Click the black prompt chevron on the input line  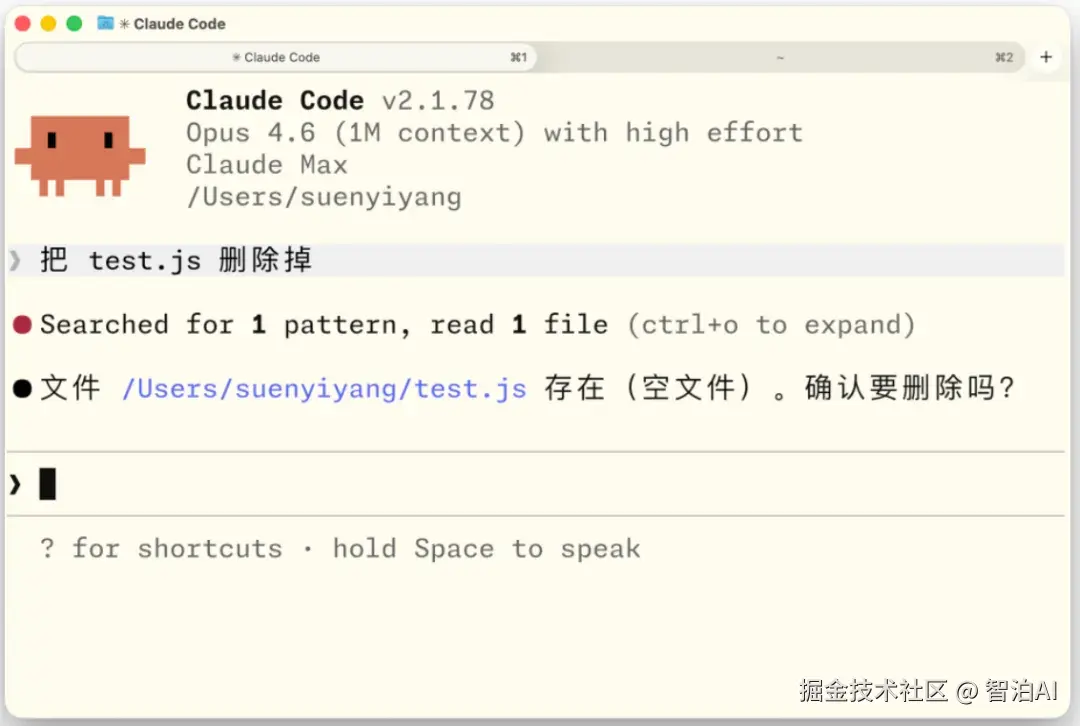pos(15,485)
